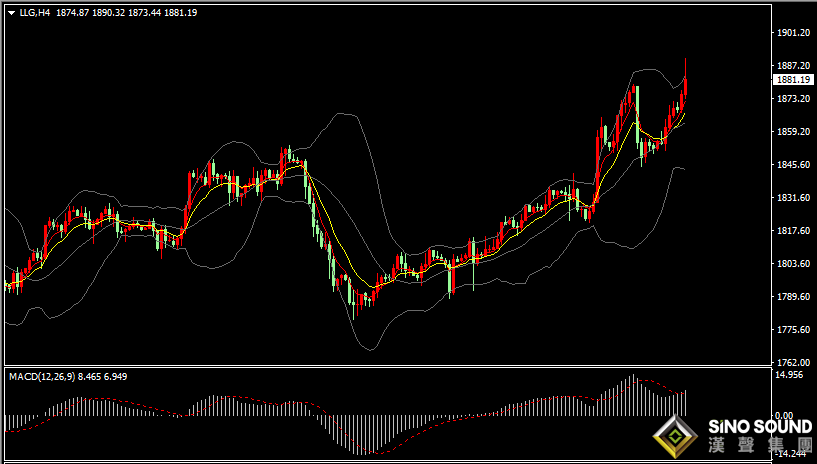Click the SINO SOUND watermark text
817x464 pixels.
[x=760, y=427]
